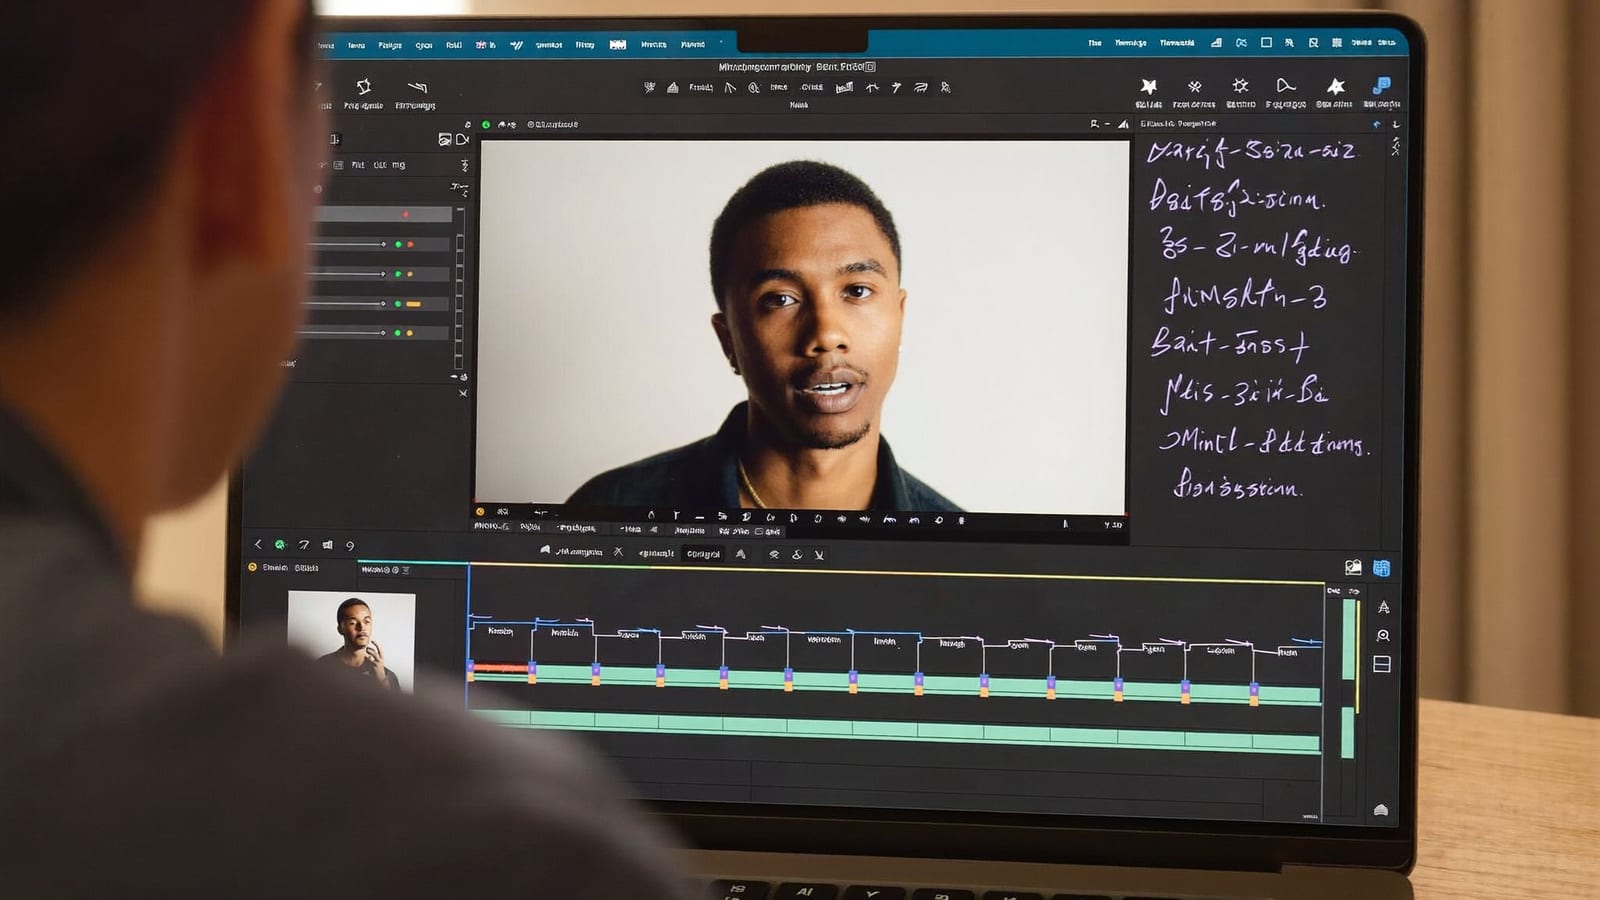Viewport: 1600px width, 900px height.
Task: Open the first menu bar item after the notch
Action: point(1095,43)
